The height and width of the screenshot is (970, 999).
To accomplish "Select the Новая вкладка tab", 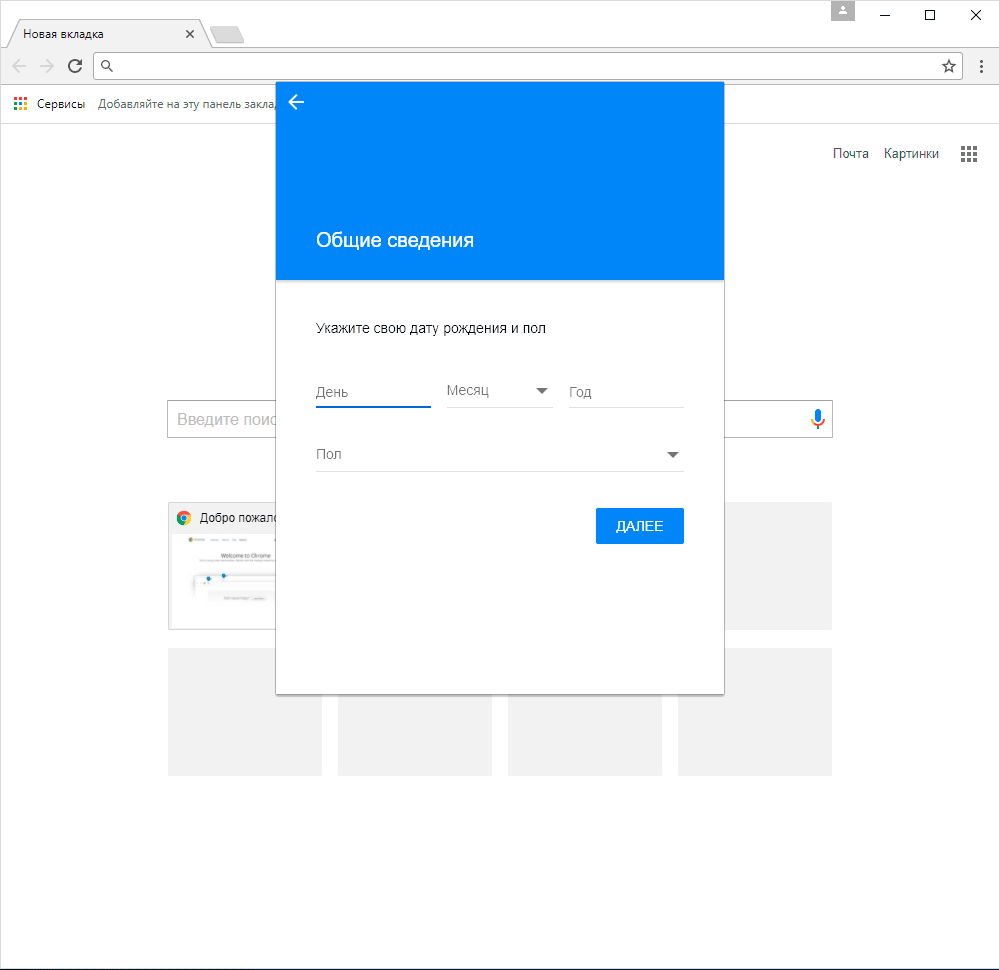I will 100,34.
